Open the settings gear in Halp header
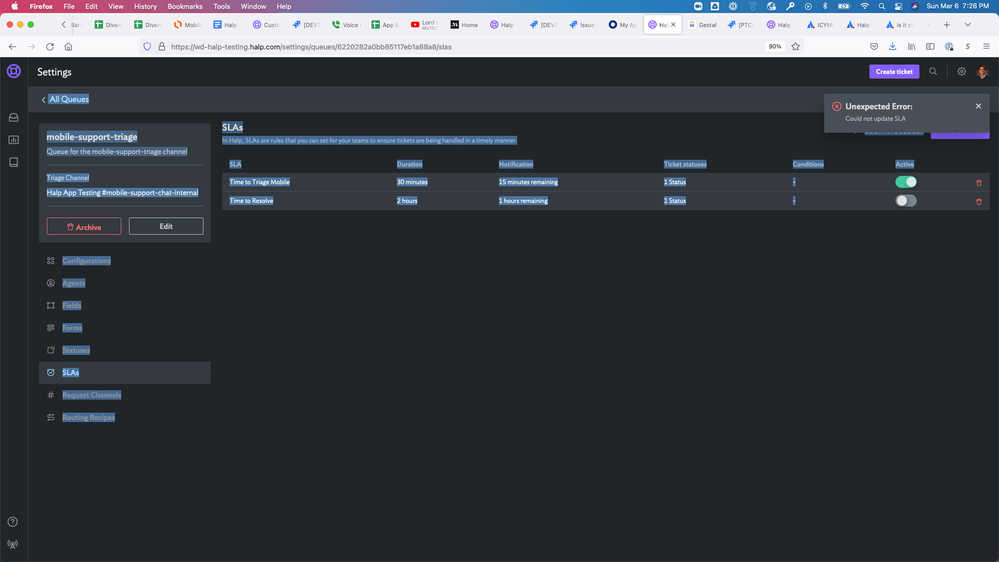The width and height of the screenshot is (999, 562). (x=961, y=72)
